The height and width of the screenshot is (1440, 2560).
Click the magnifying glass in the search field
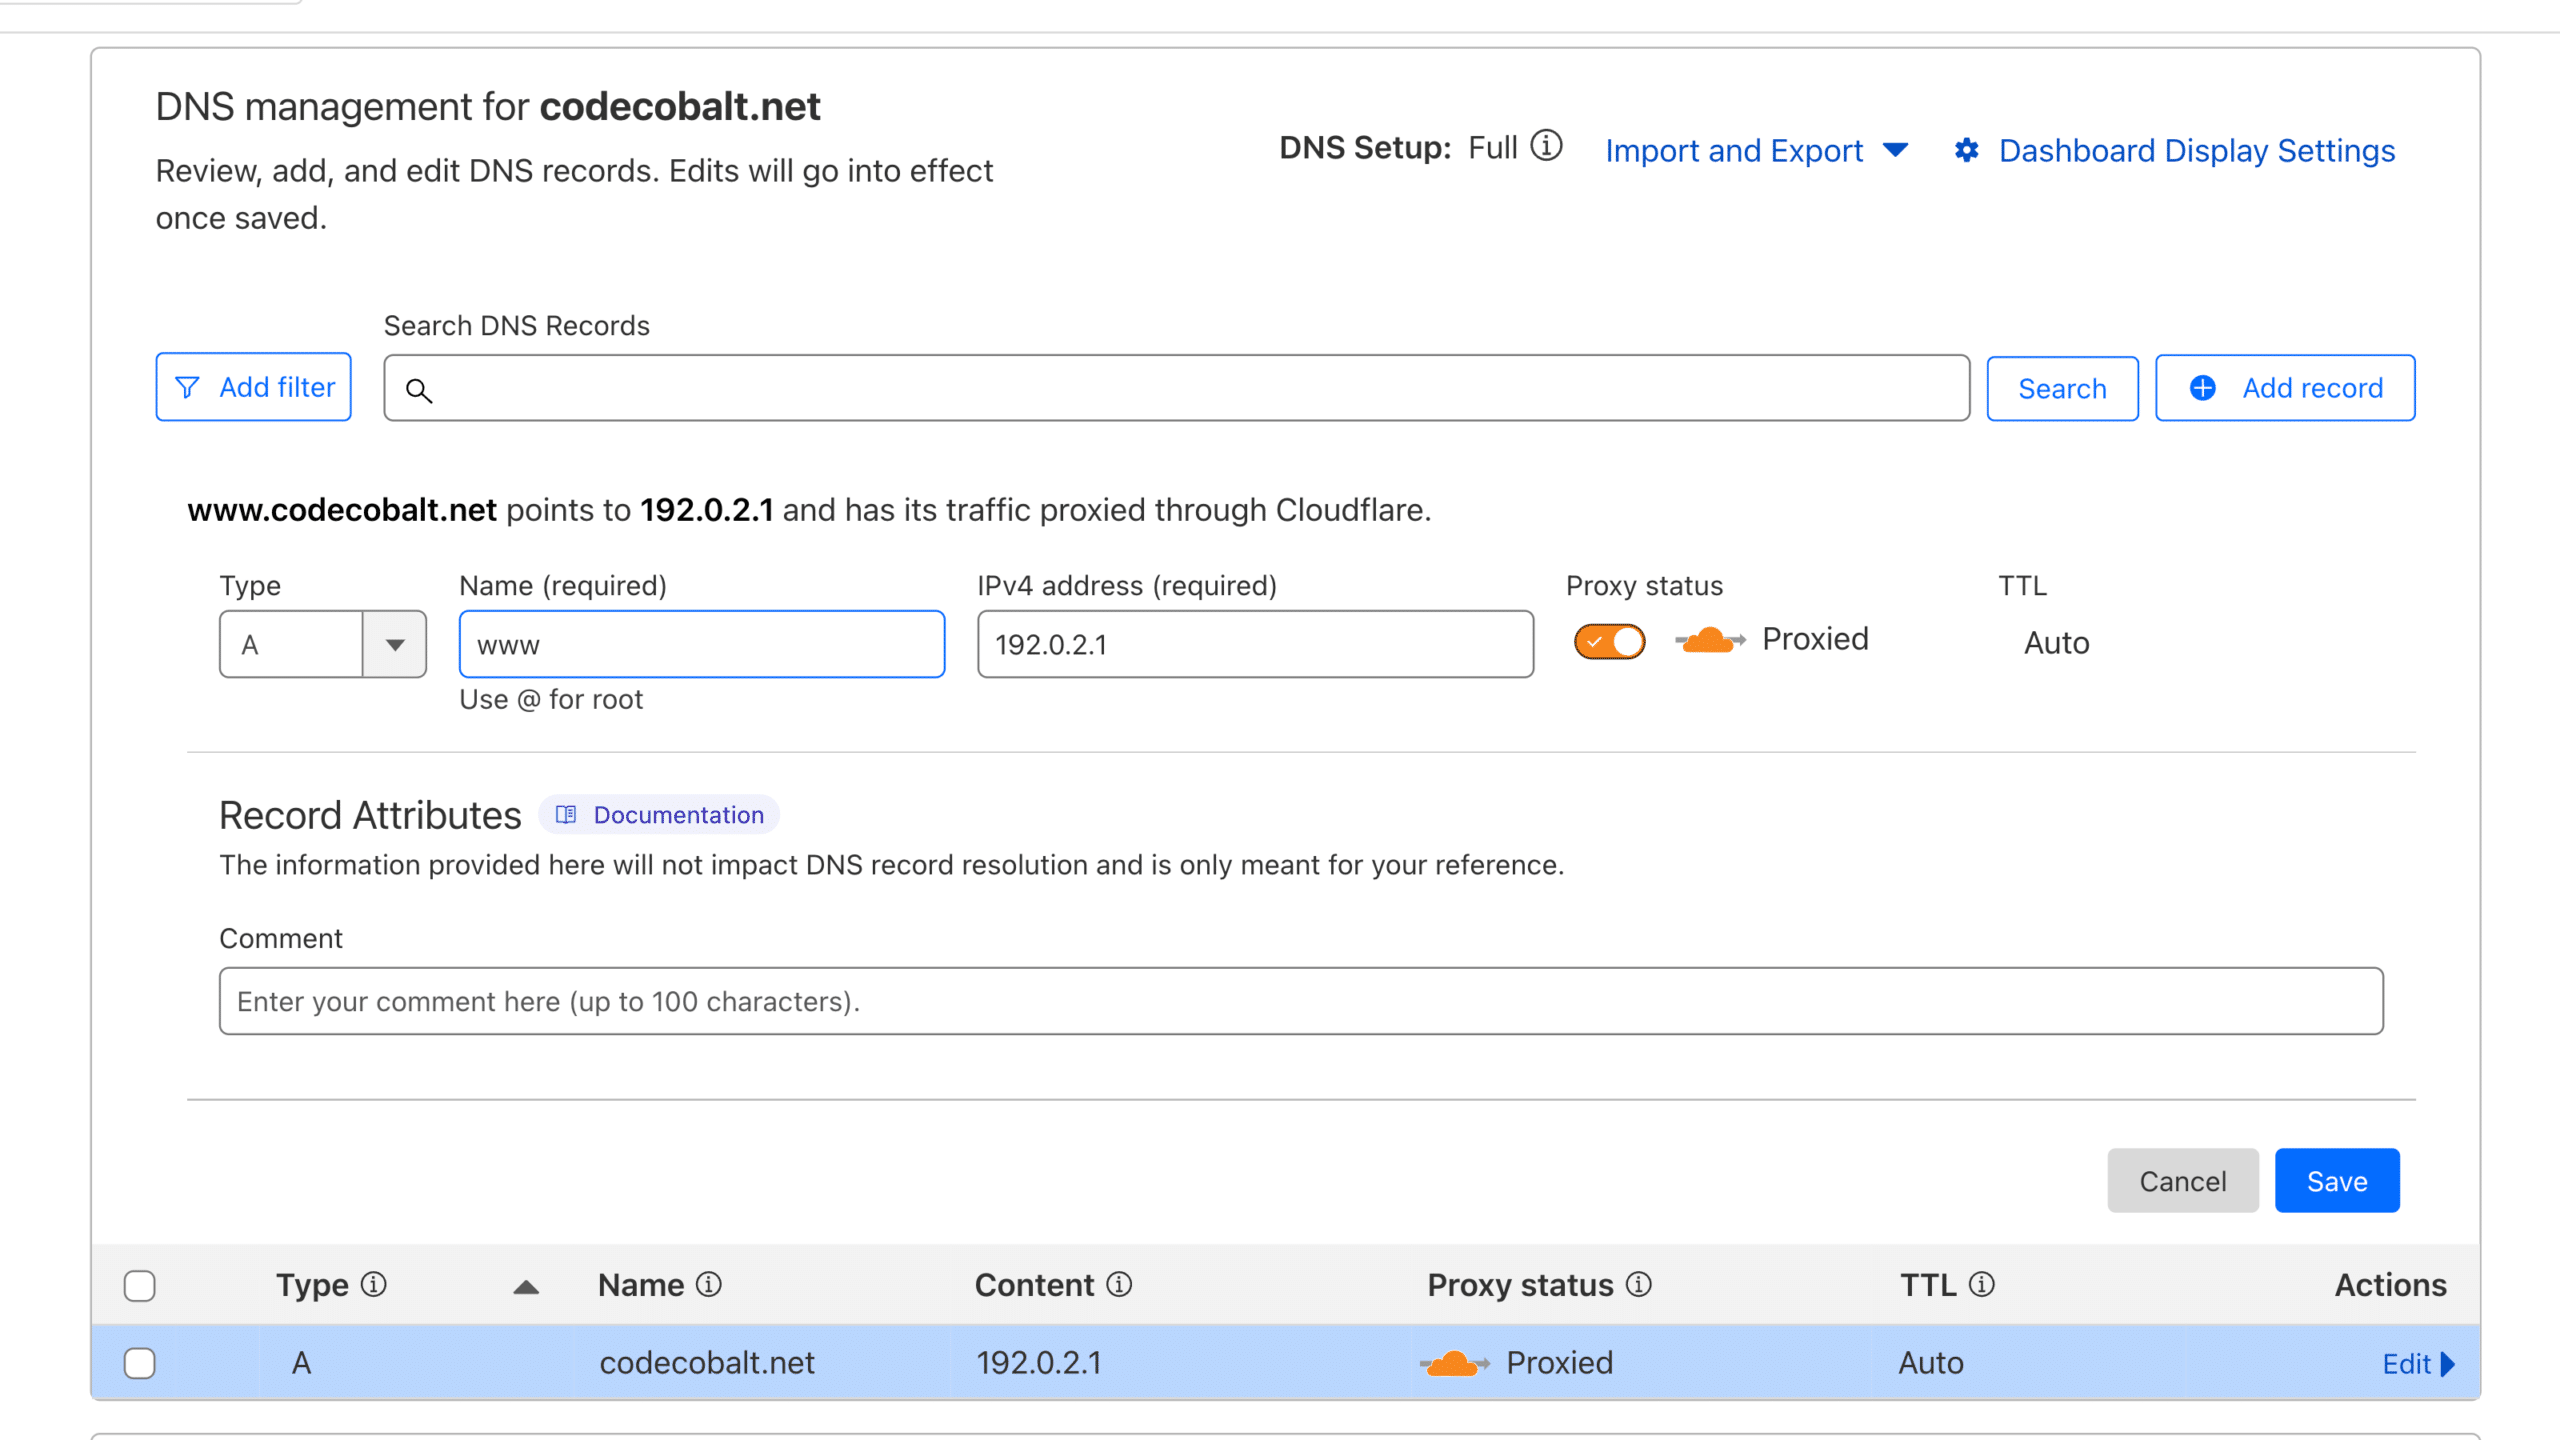click(420, 391)
